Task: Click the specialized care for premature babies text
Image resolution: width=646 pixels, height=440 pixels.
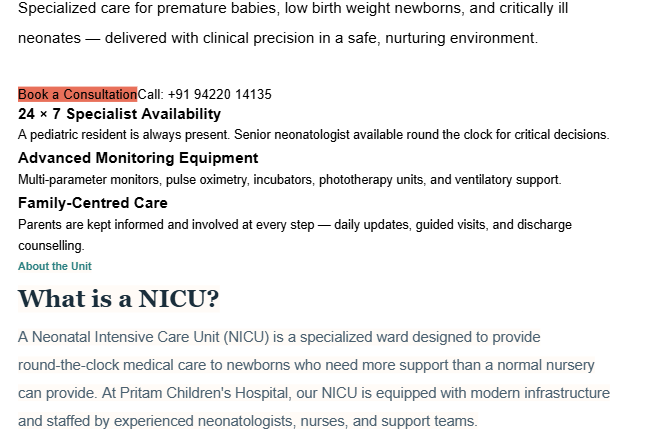Action: [x=293, y=8]
